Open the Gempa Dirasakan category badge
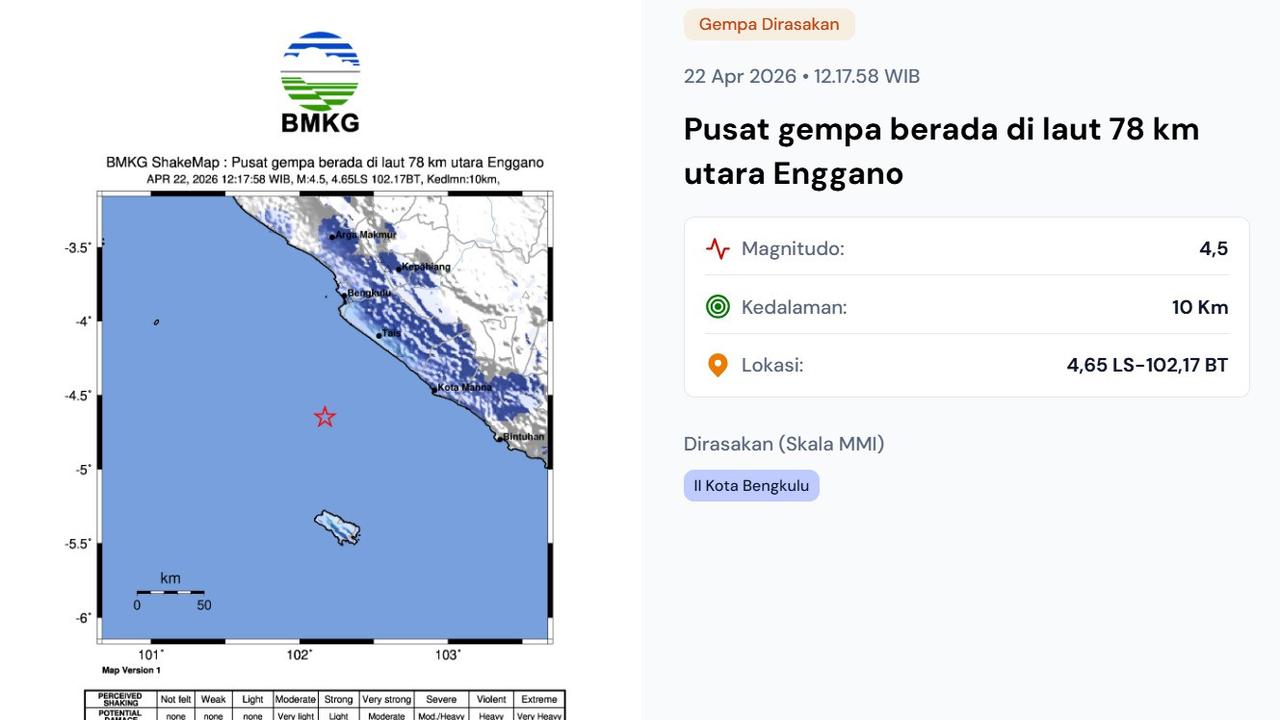Viewport: 1280px width, 720px height. [769, 24]
